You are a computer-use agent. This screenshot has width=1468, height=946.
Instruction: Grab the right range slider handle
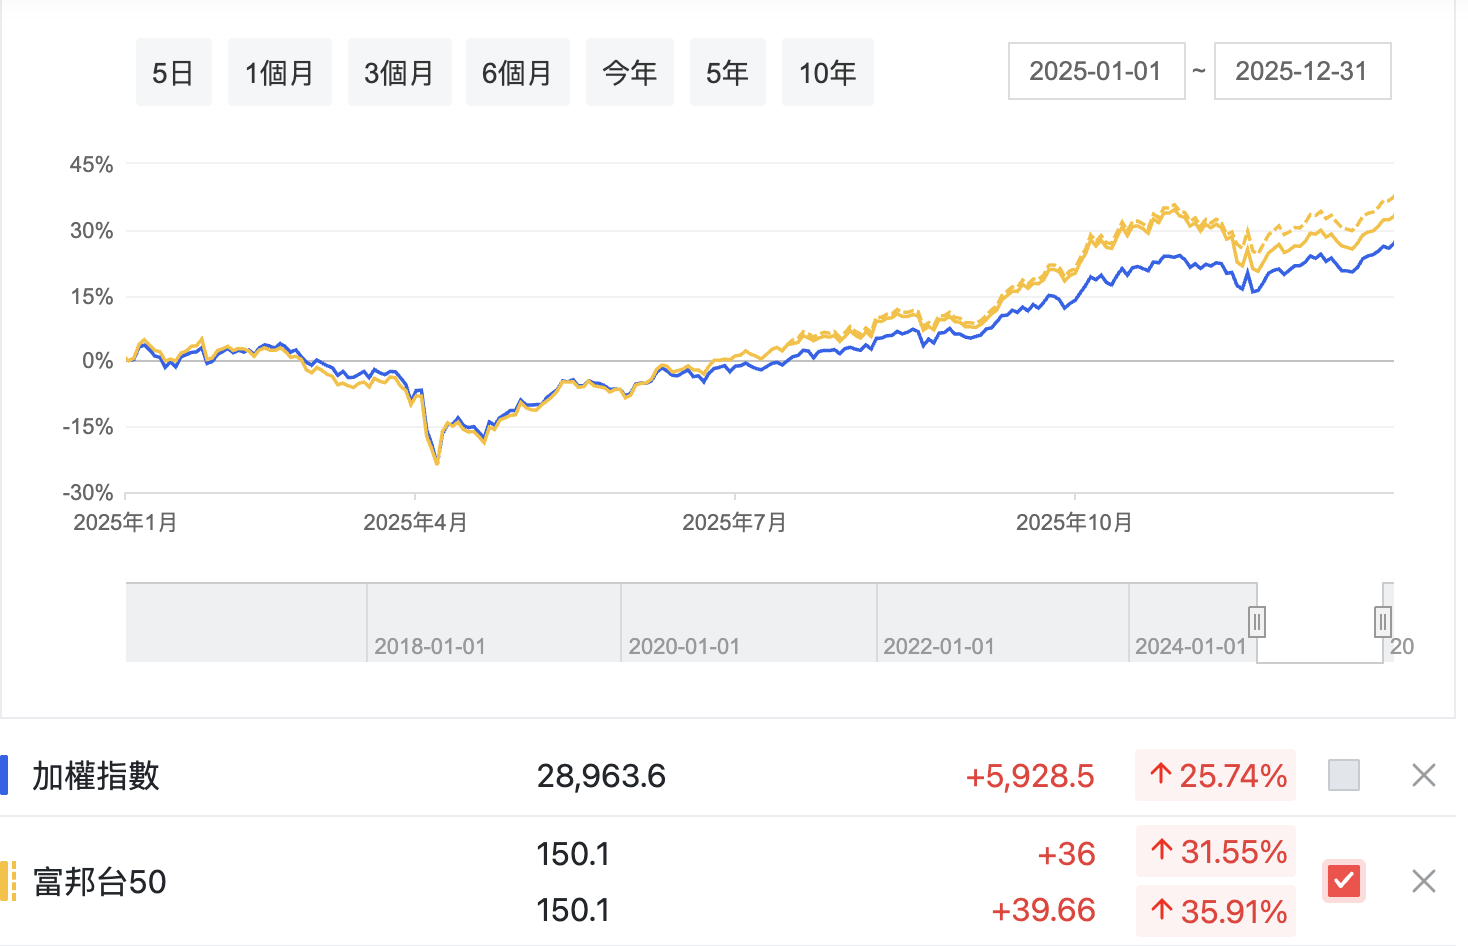point(1383,622)
